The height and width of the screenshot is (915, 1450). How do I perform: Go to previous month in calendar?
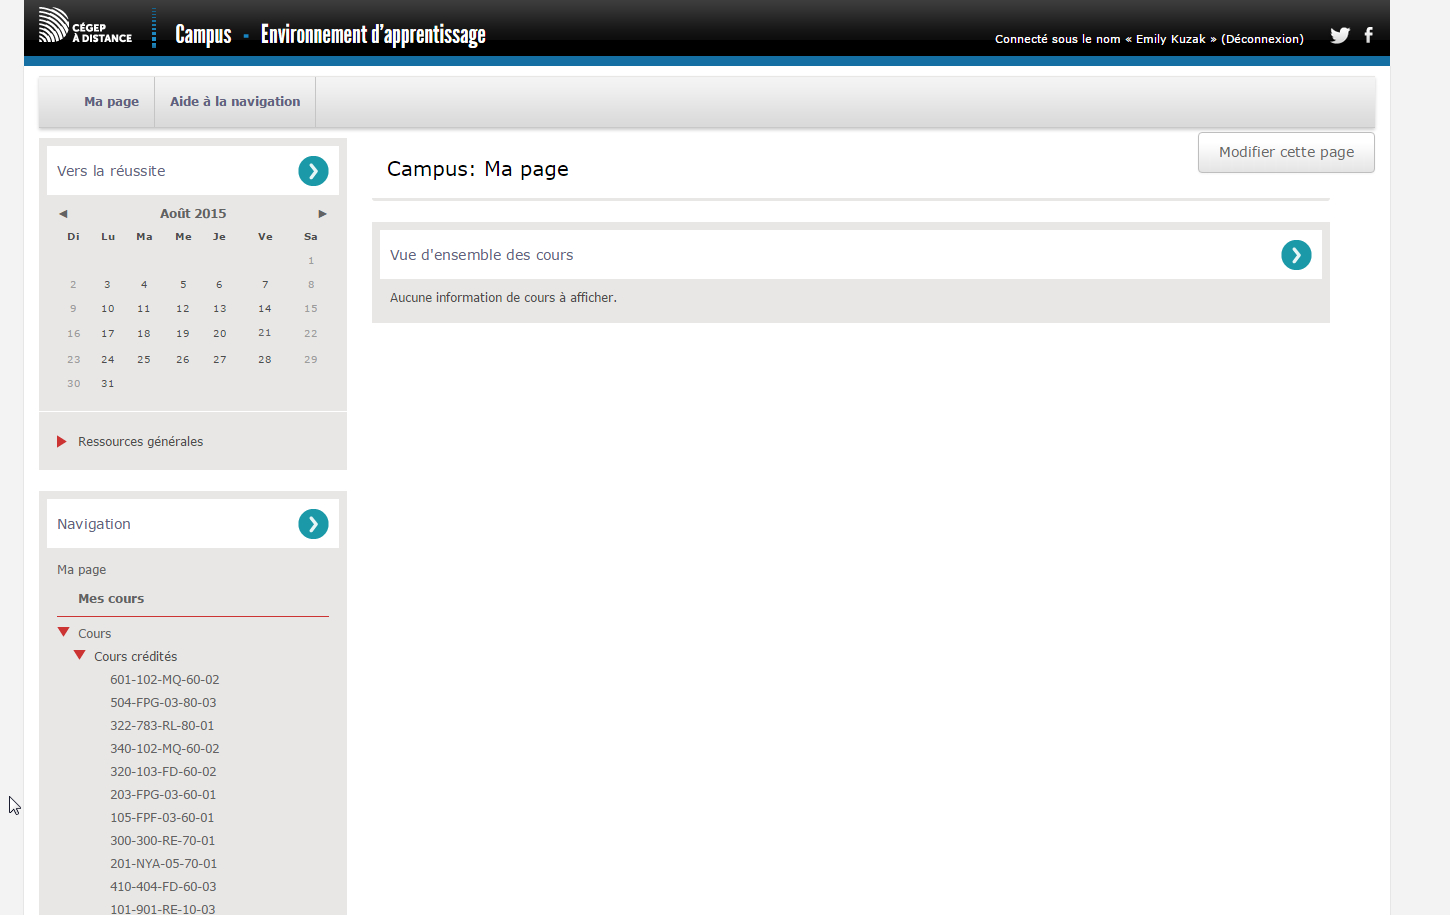(63, 214)
